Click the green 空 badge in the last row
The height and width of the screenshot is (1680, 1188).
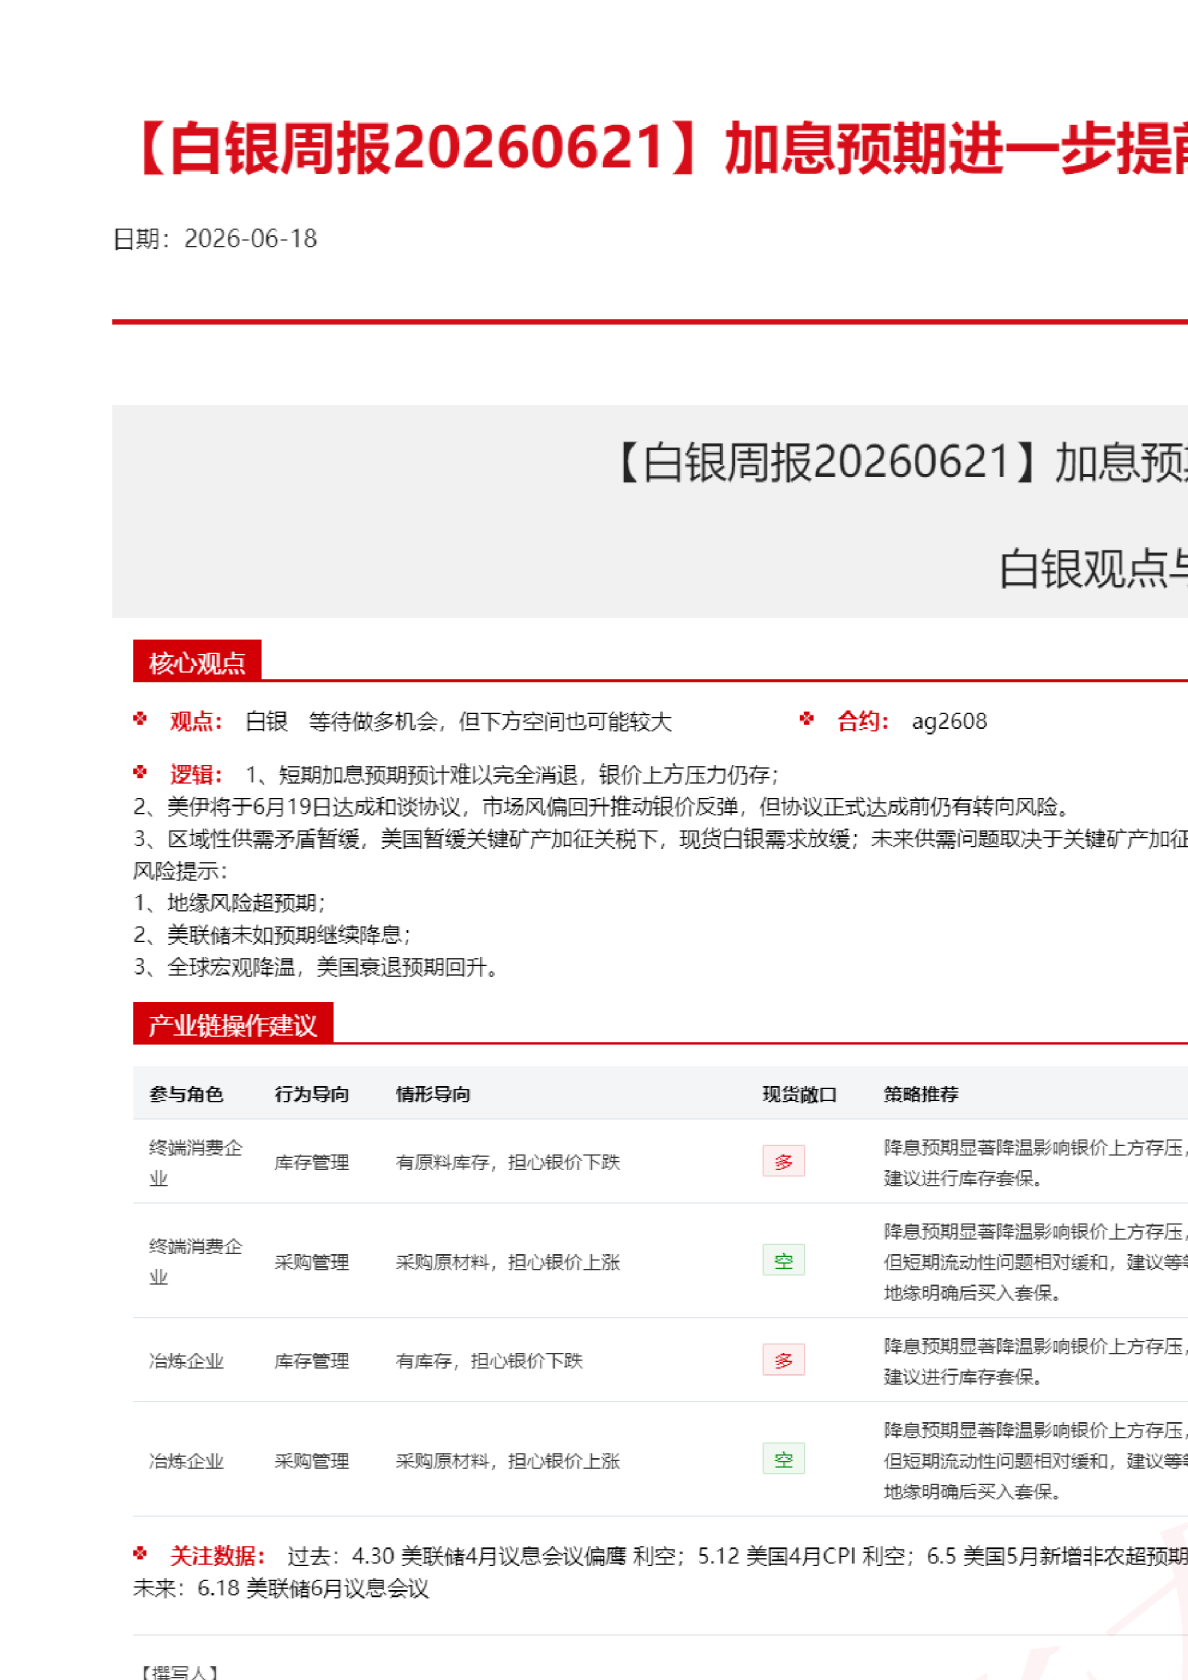point(783,1459)
